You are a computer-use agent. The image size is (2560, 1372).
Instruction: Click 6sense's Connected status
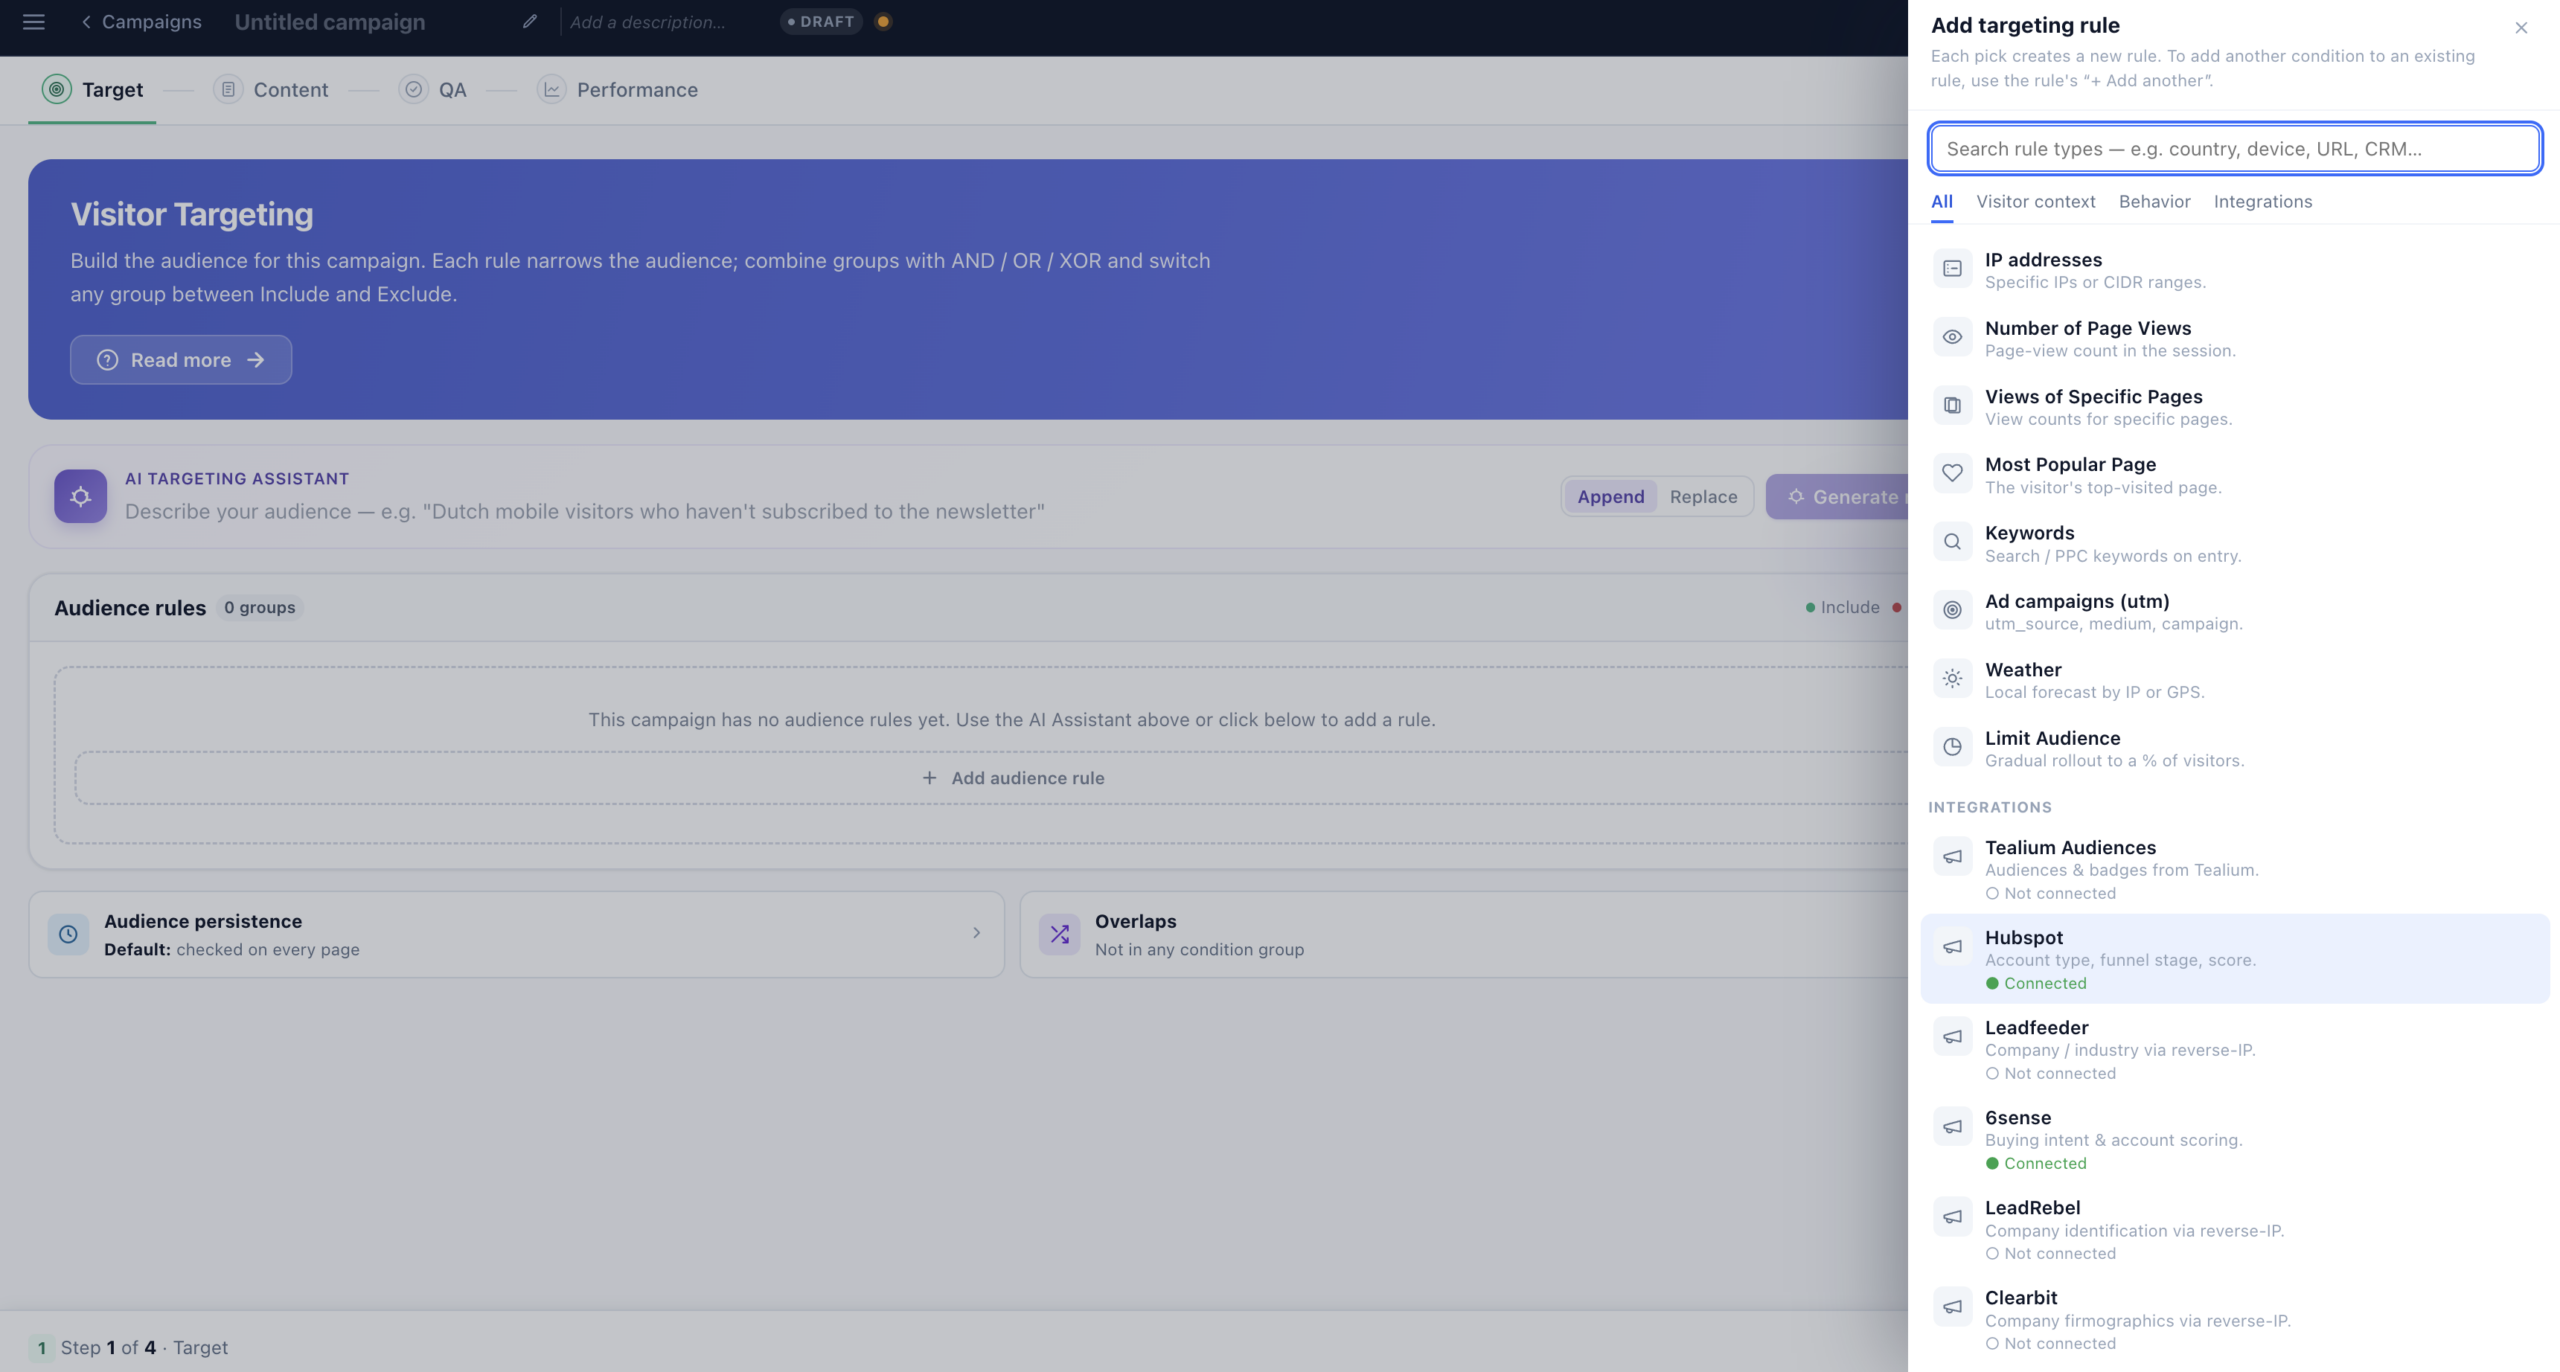pos(2036,1164)
